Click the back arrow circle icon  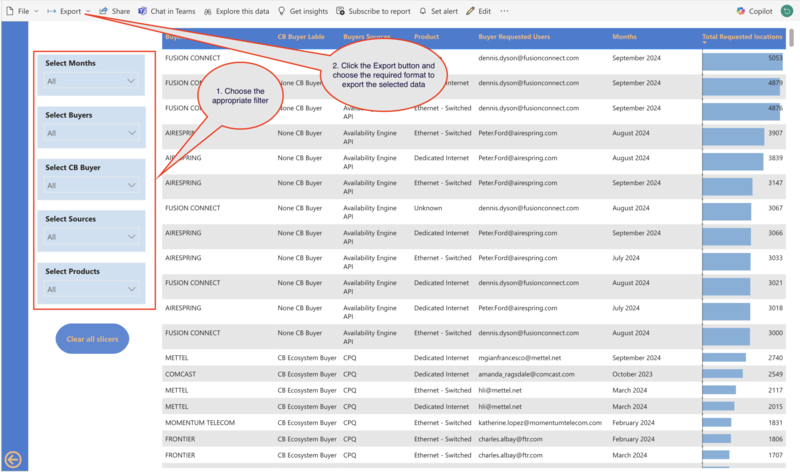[13, 460]
